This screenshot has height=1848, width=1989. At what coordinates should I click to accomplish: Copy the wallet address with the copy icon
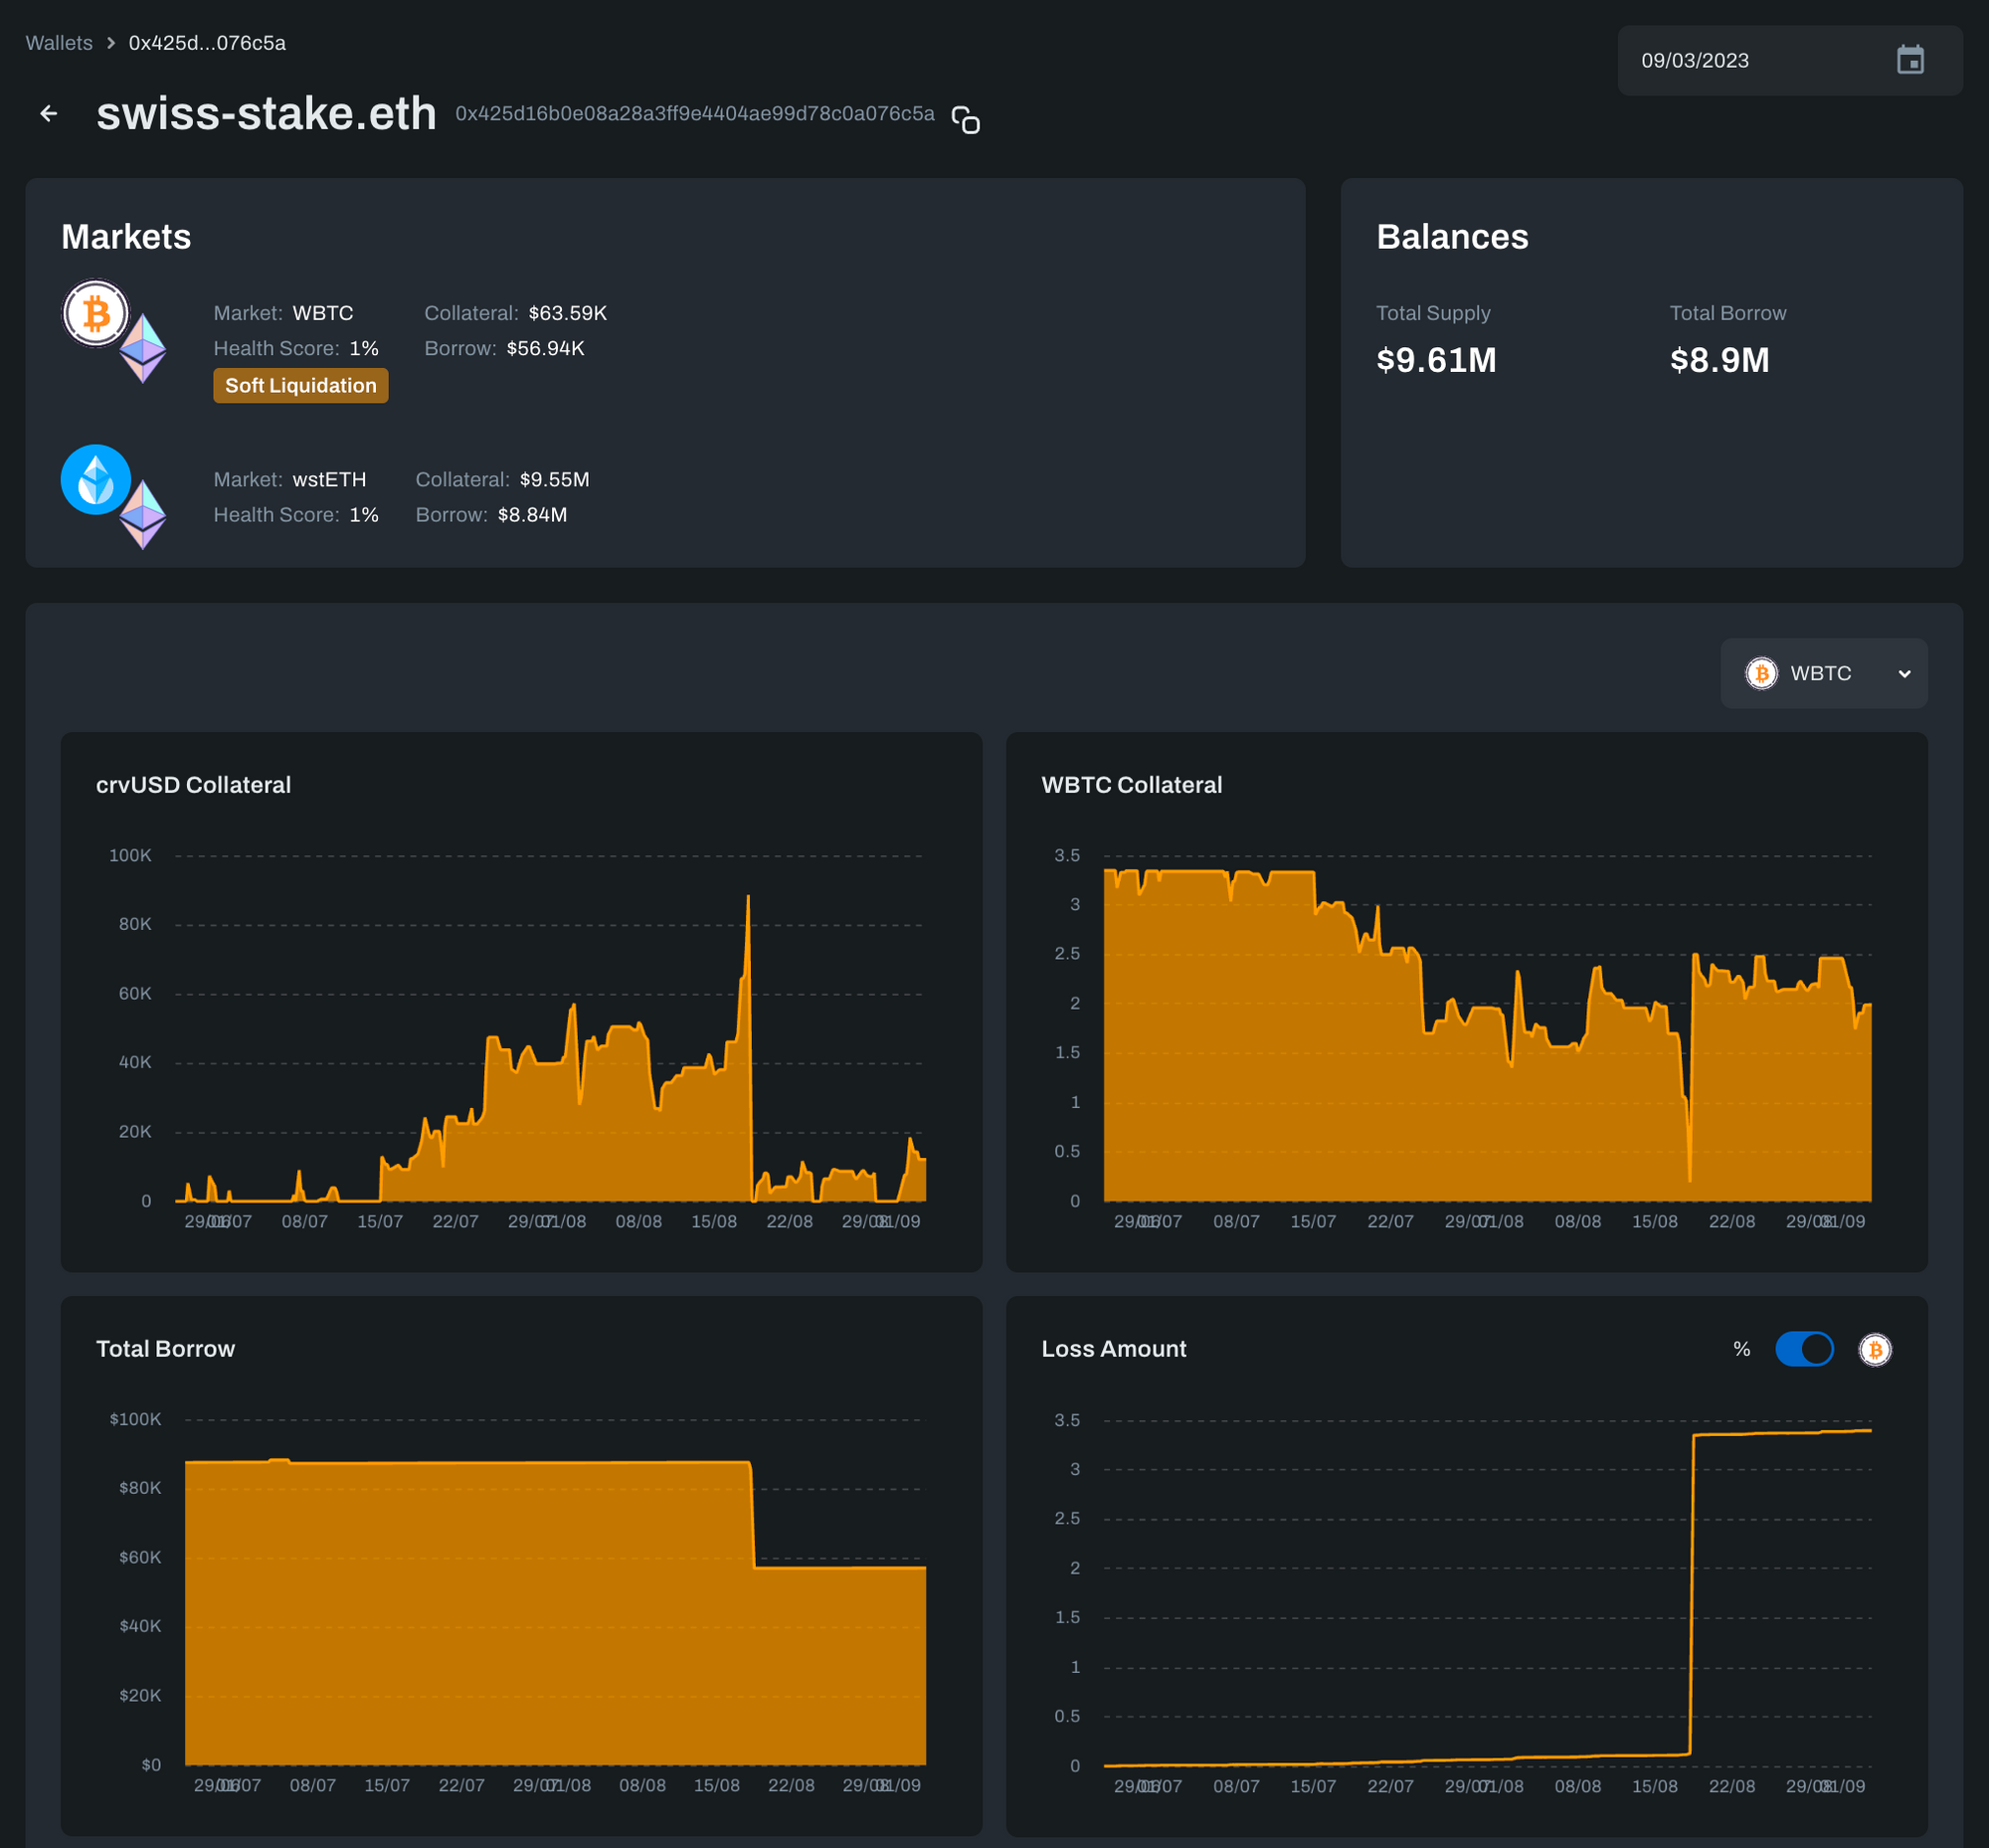tap(965, 119)
